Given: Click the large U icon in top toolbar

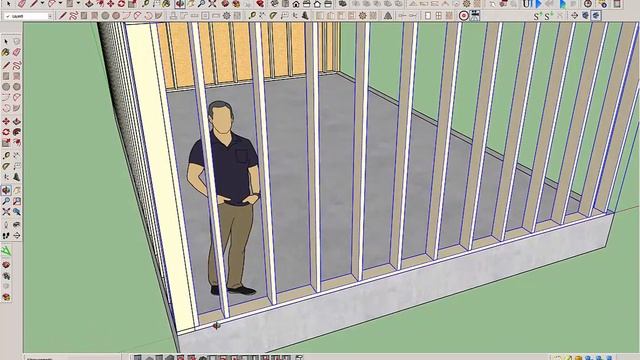Looking at the screenshot, I should 527,4.
